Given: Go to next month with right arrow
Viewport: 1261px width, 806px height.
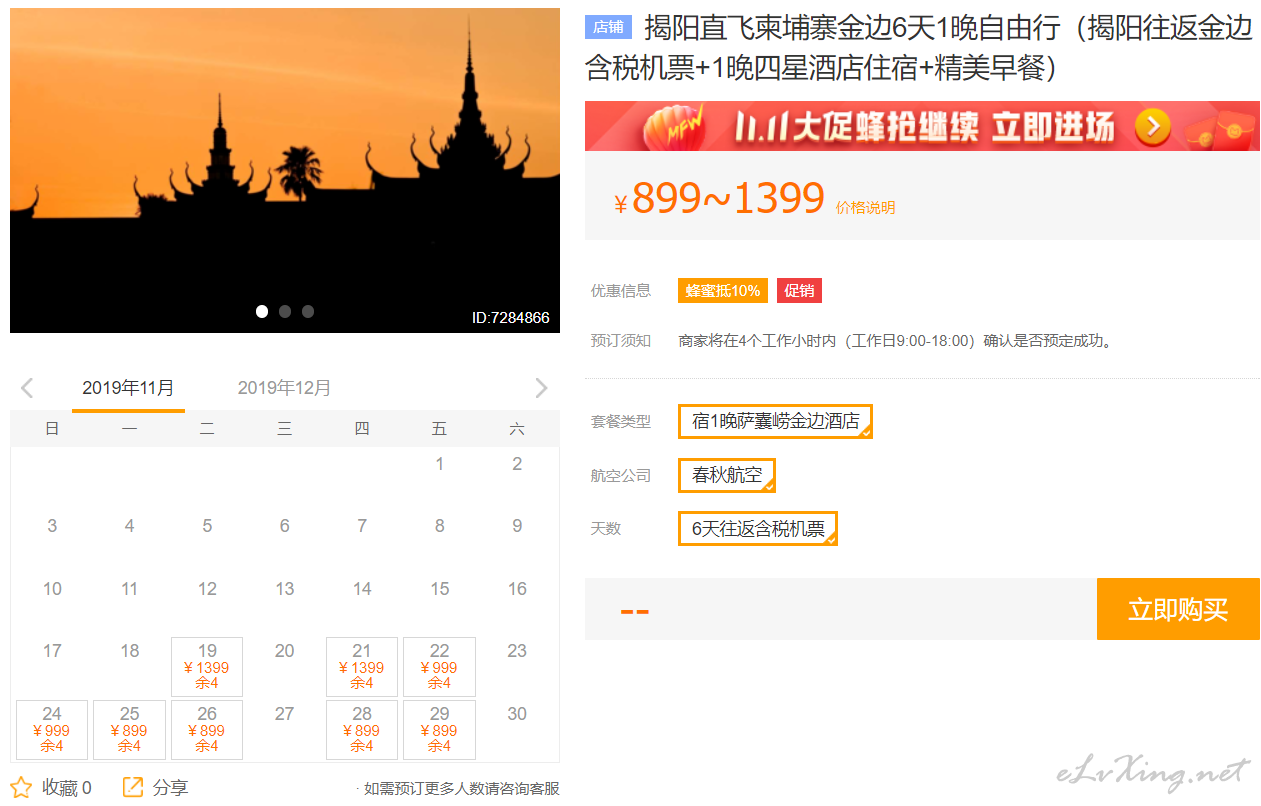Looking at the screenshot, I should [x=541, y=388].
